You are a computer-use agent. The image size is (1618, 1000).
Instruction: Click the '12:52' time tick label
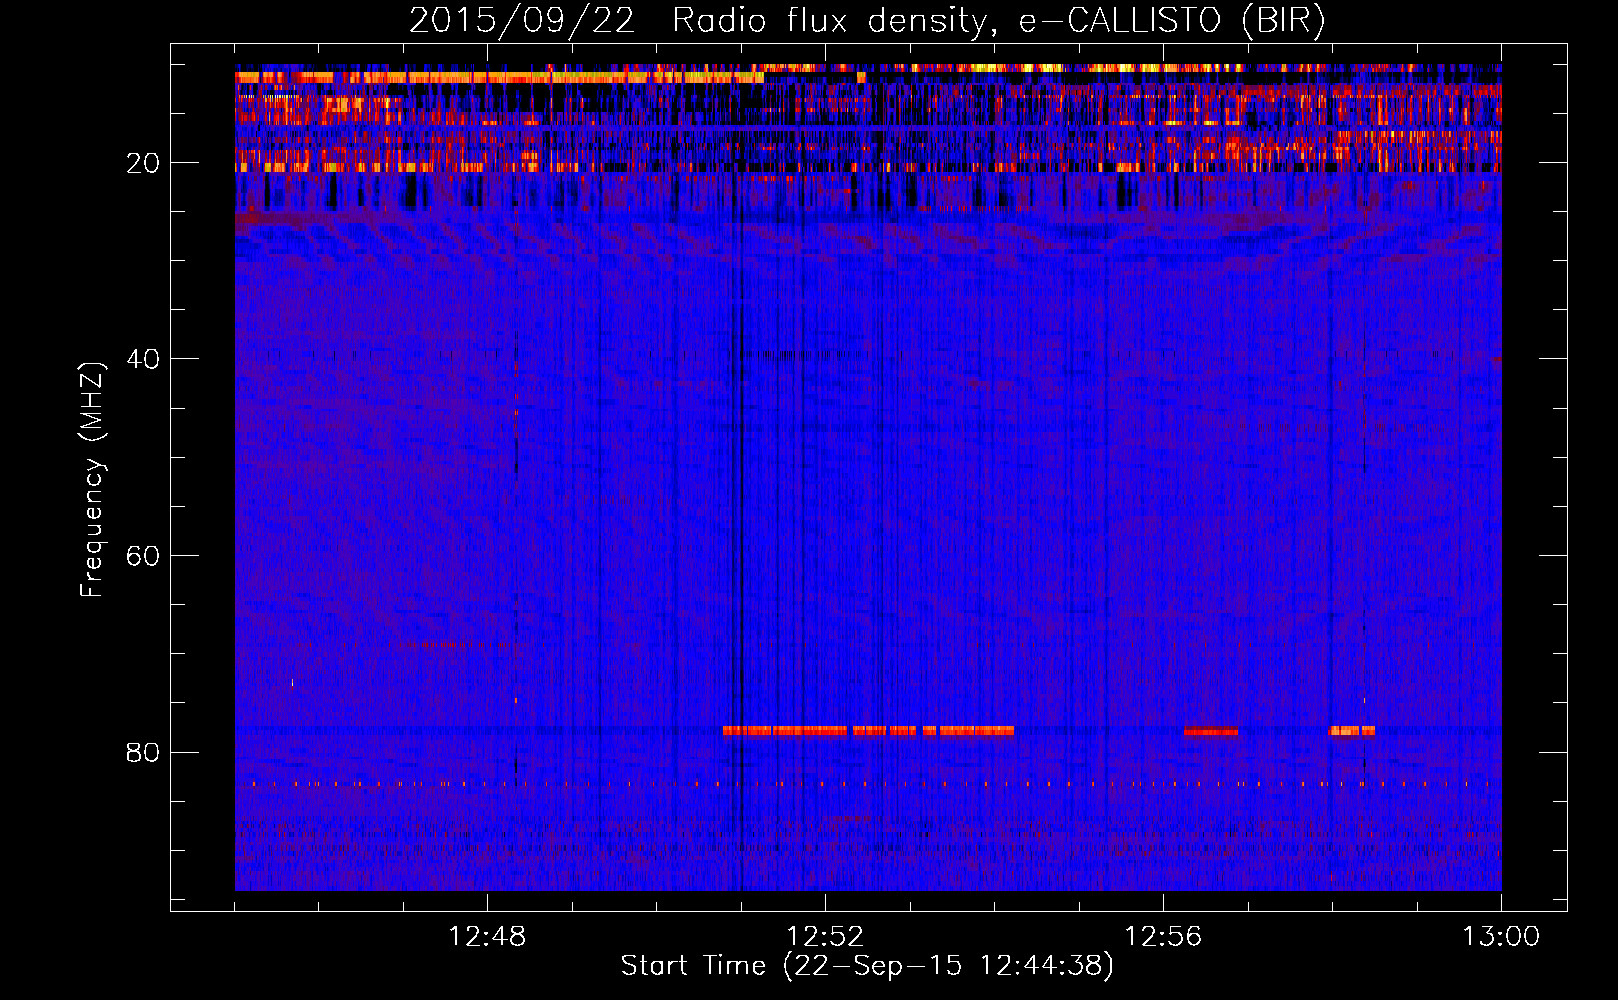(x=825, y=937)
